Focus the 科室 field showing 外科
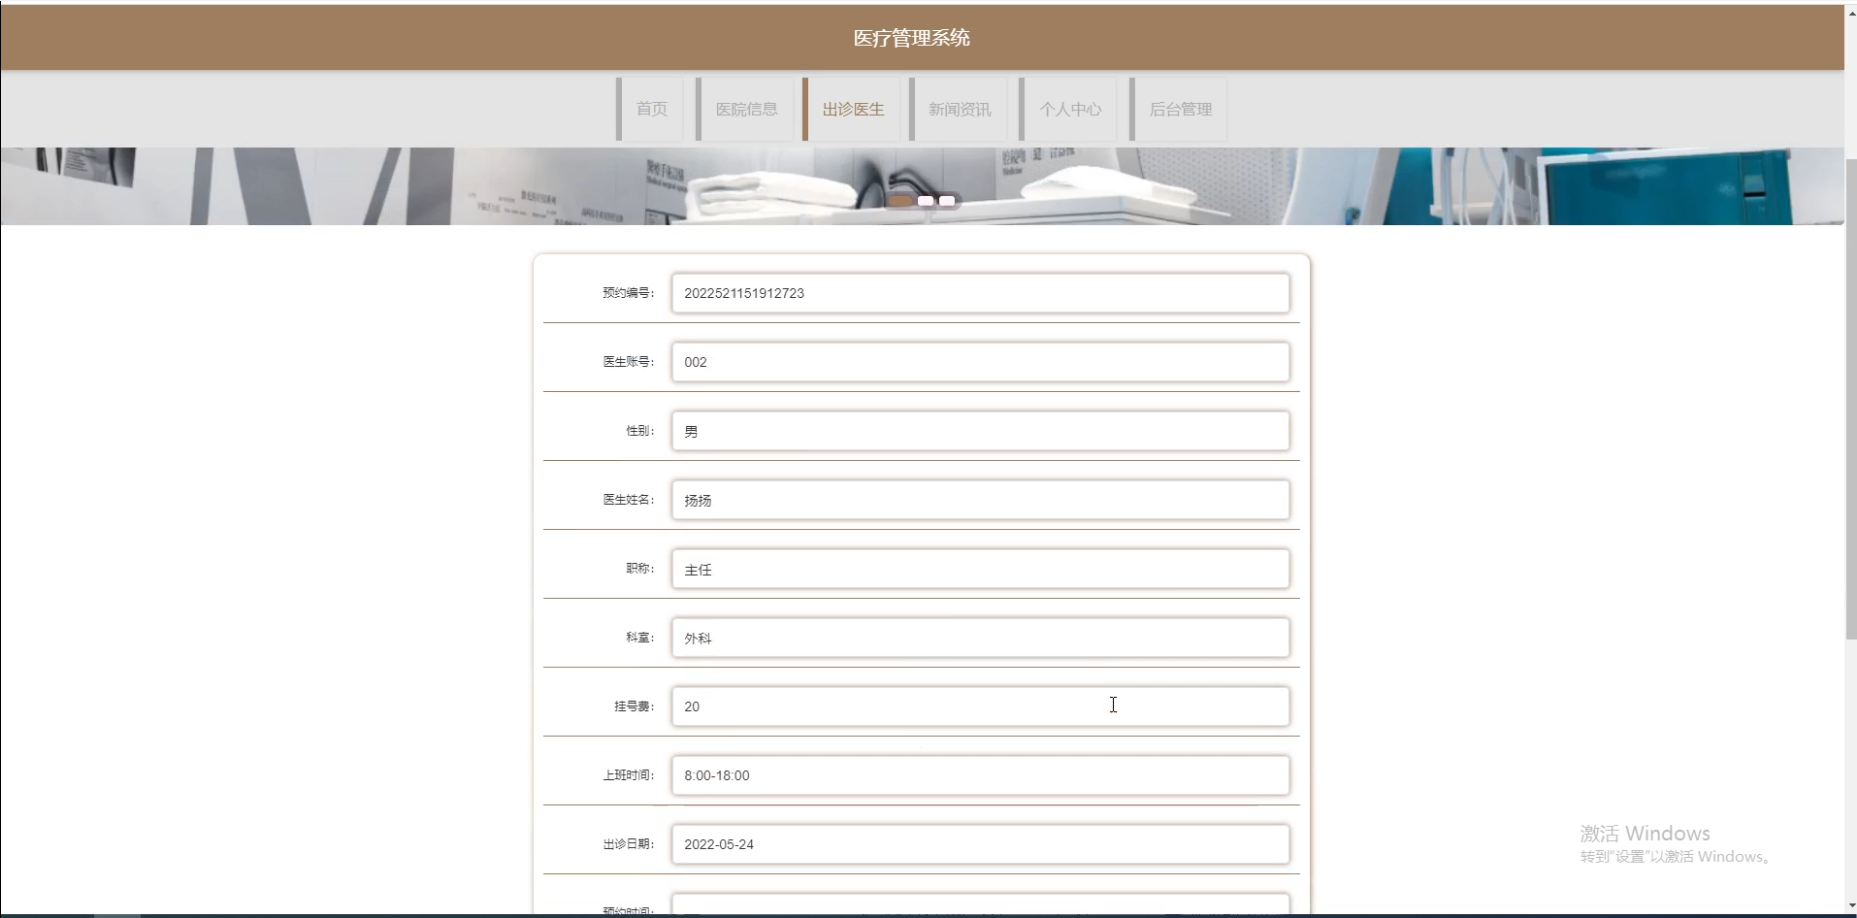This screenshot has height=918, width=1857. coord(980,638)
